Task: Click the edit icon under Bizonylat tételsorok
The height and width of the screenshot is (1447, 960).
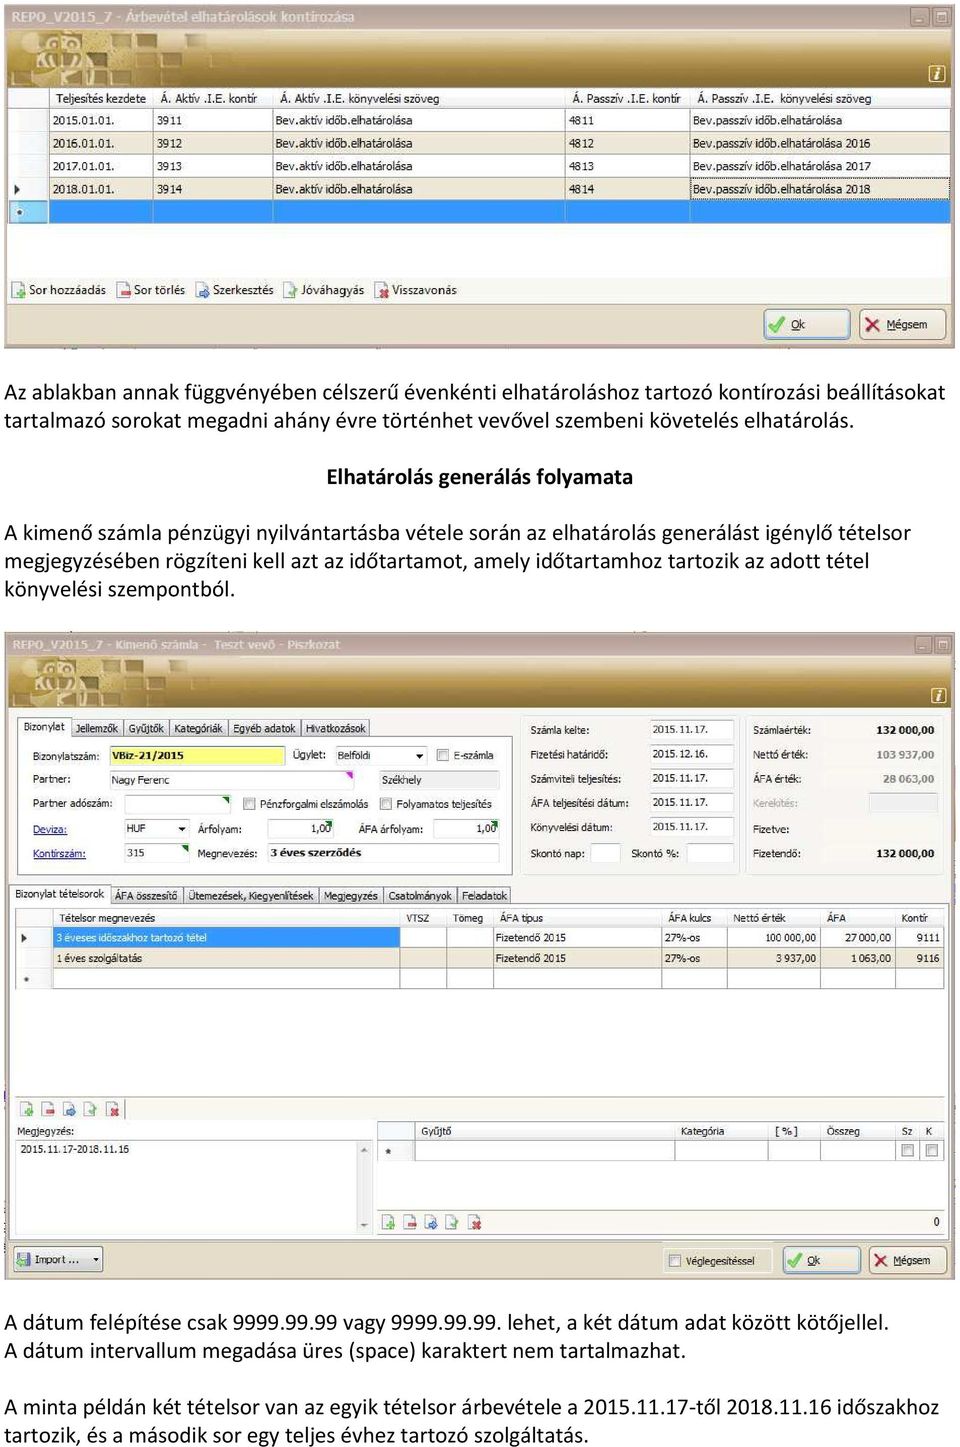Action: [x=69, y=1109]
